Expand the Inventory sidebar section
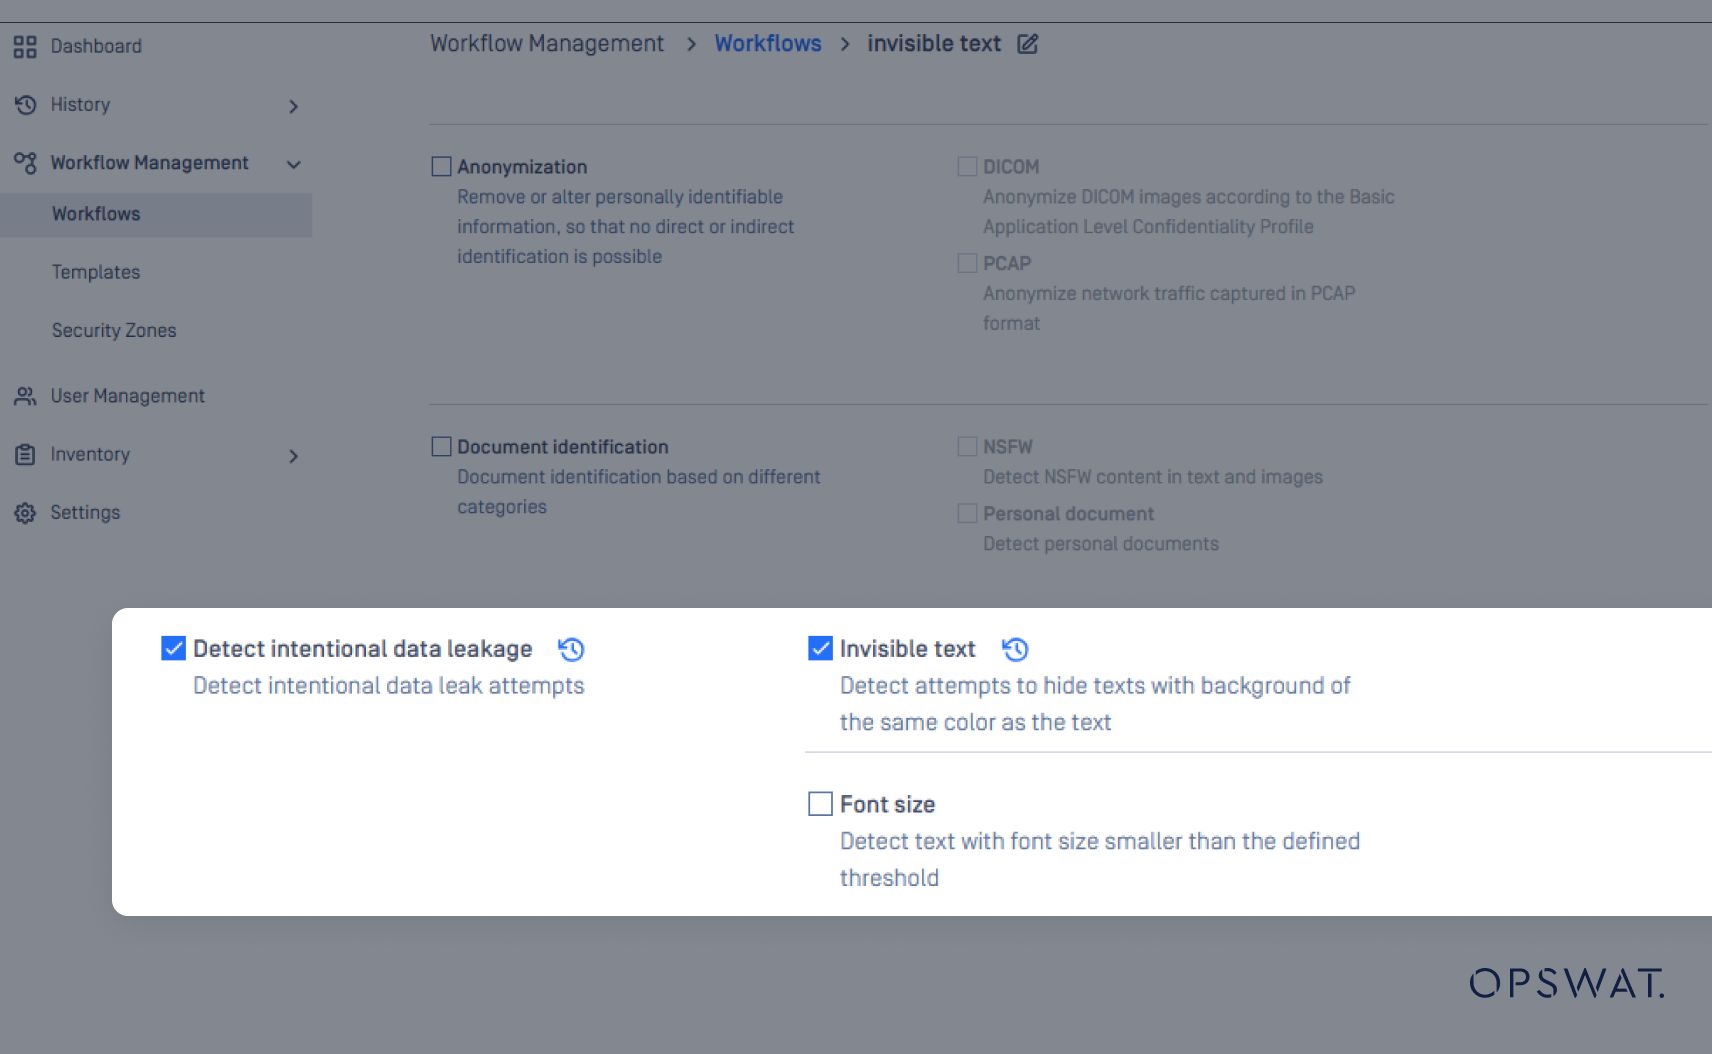The height and width of the screenshot is (1054, 1712). (294, 455)
